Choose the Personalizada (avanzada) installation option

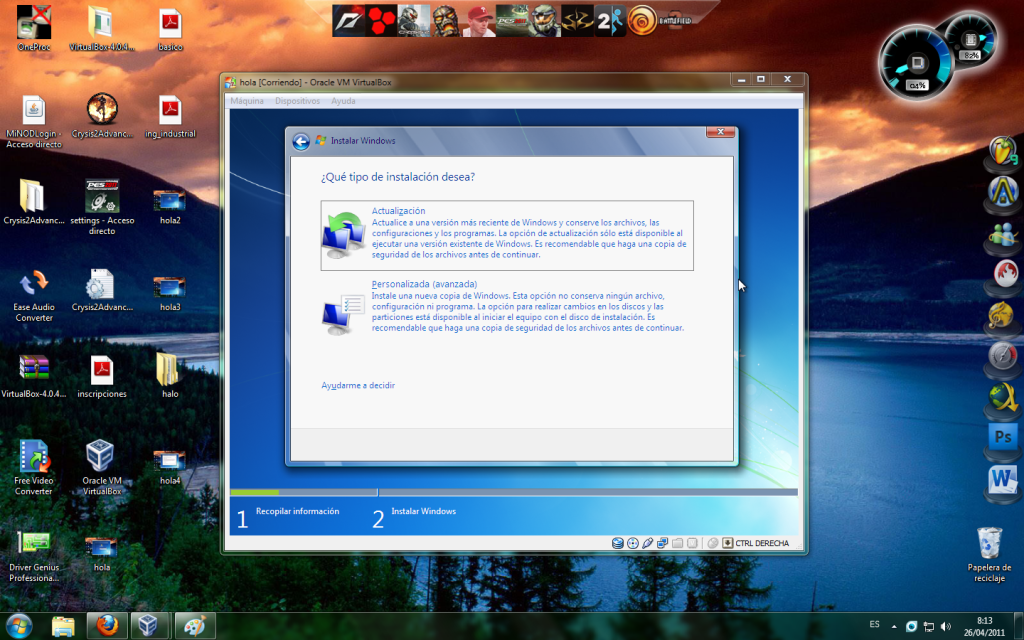[x=507, y=307]
